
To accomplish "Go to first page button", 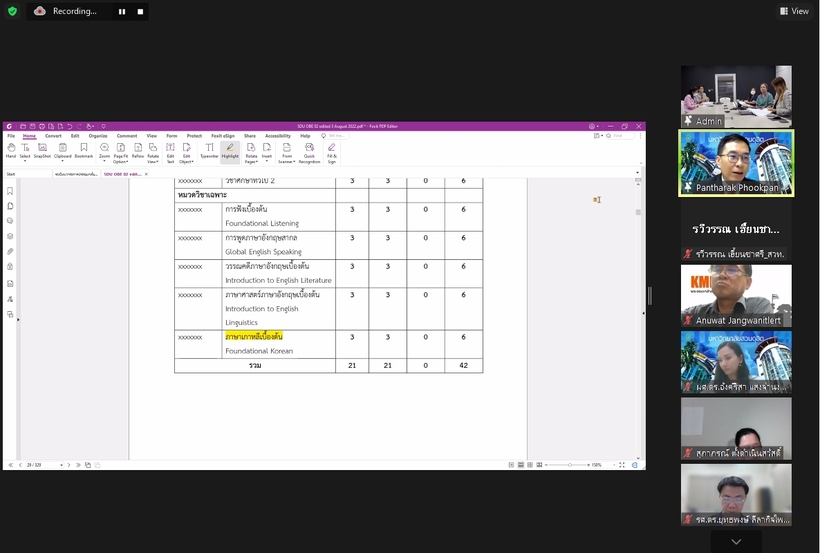I will coord(10,465).
